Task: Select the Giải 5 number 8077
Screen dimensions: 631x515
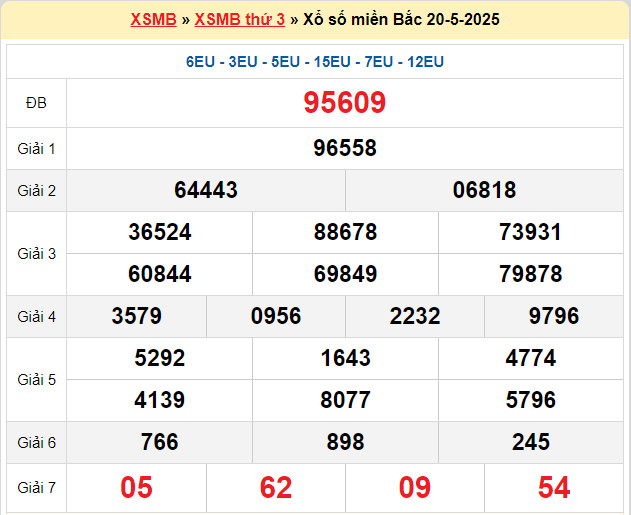Action: pos(345,400)
